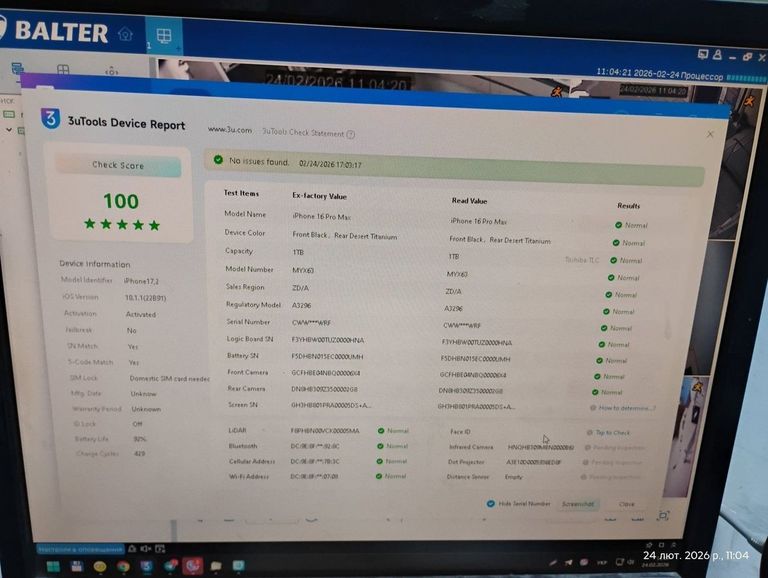768x578 pixels.
Task: Click the Check Score header button
Action: [x=118, y=165]
